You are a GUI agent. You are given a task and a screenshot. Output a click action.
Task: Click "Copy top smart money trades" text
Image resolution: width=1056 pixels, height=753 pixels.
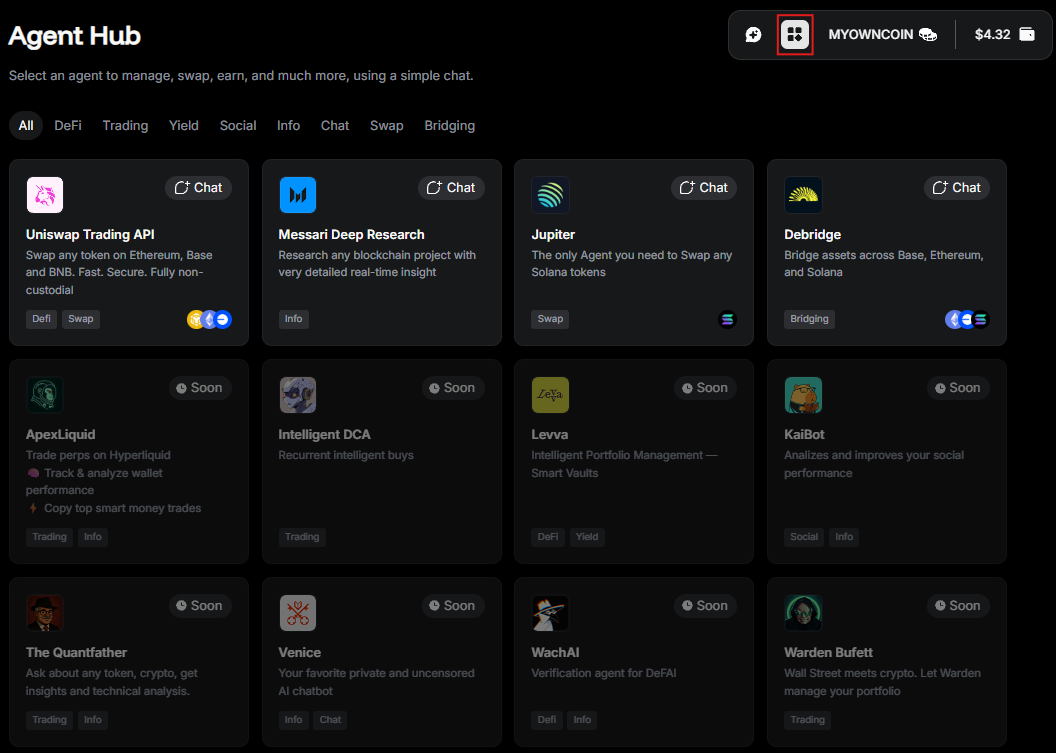tap(123, 508)
